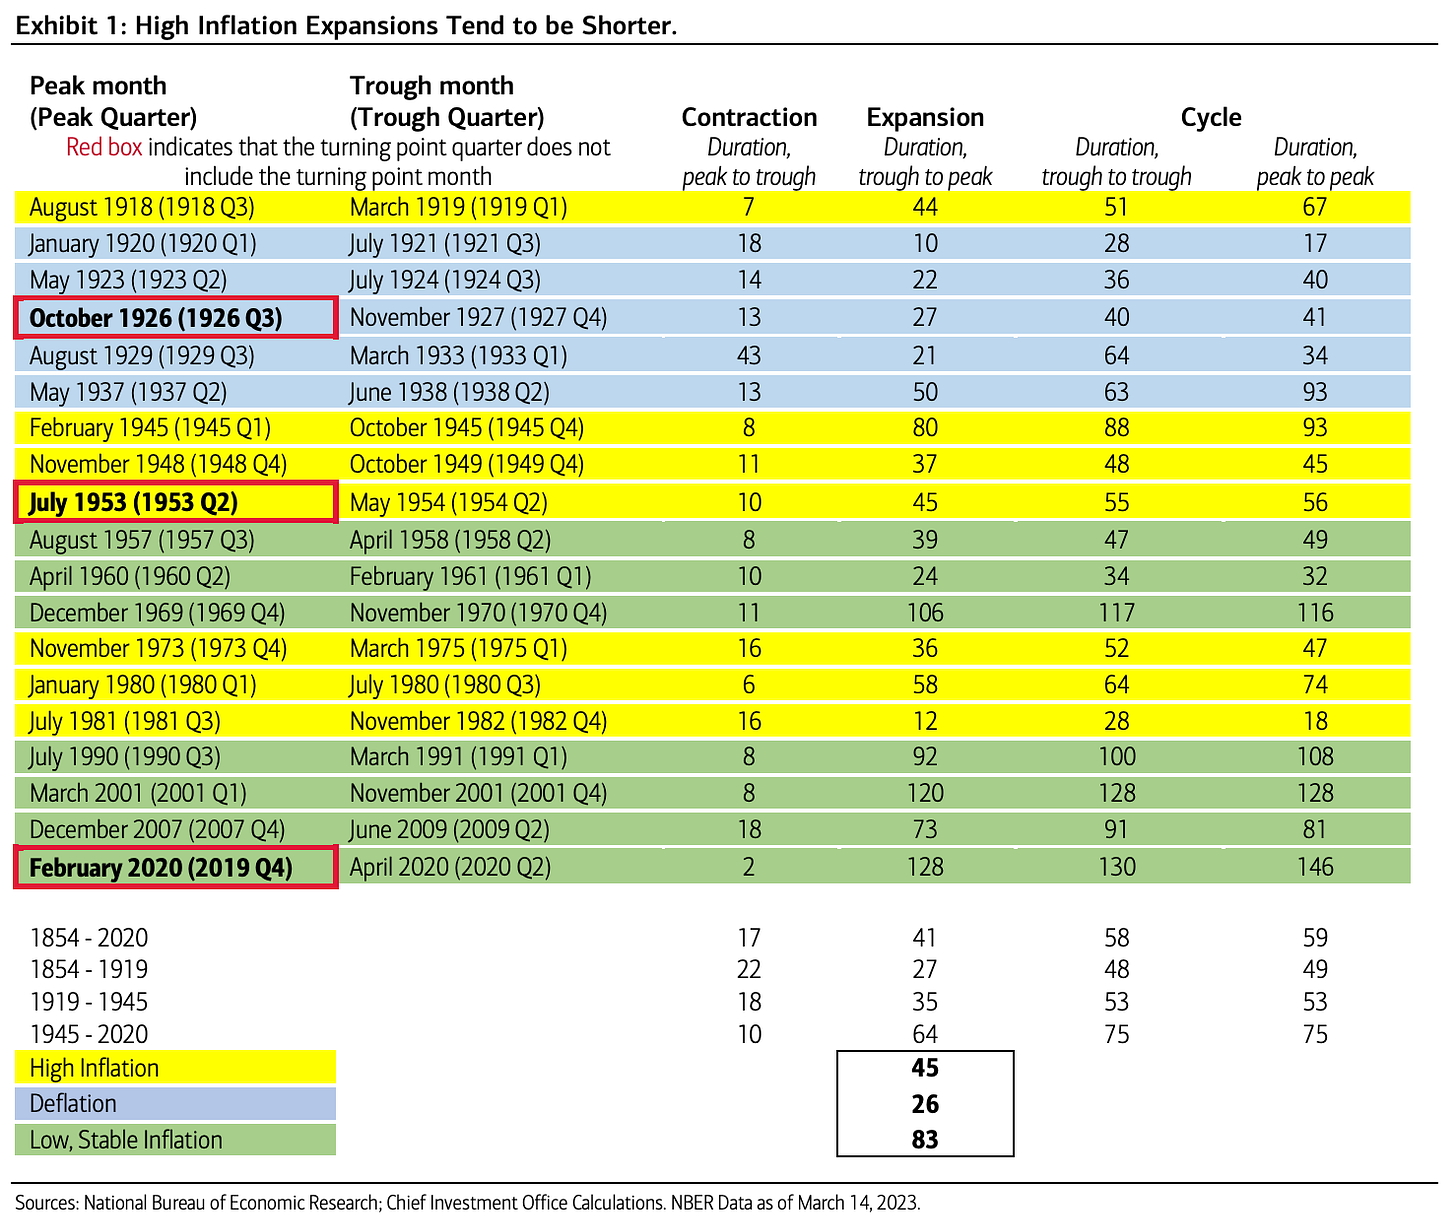1456x1231 pixels.
Task: Click 'November 1970 (1970 Q4)' trough cell
Action: 478,612
